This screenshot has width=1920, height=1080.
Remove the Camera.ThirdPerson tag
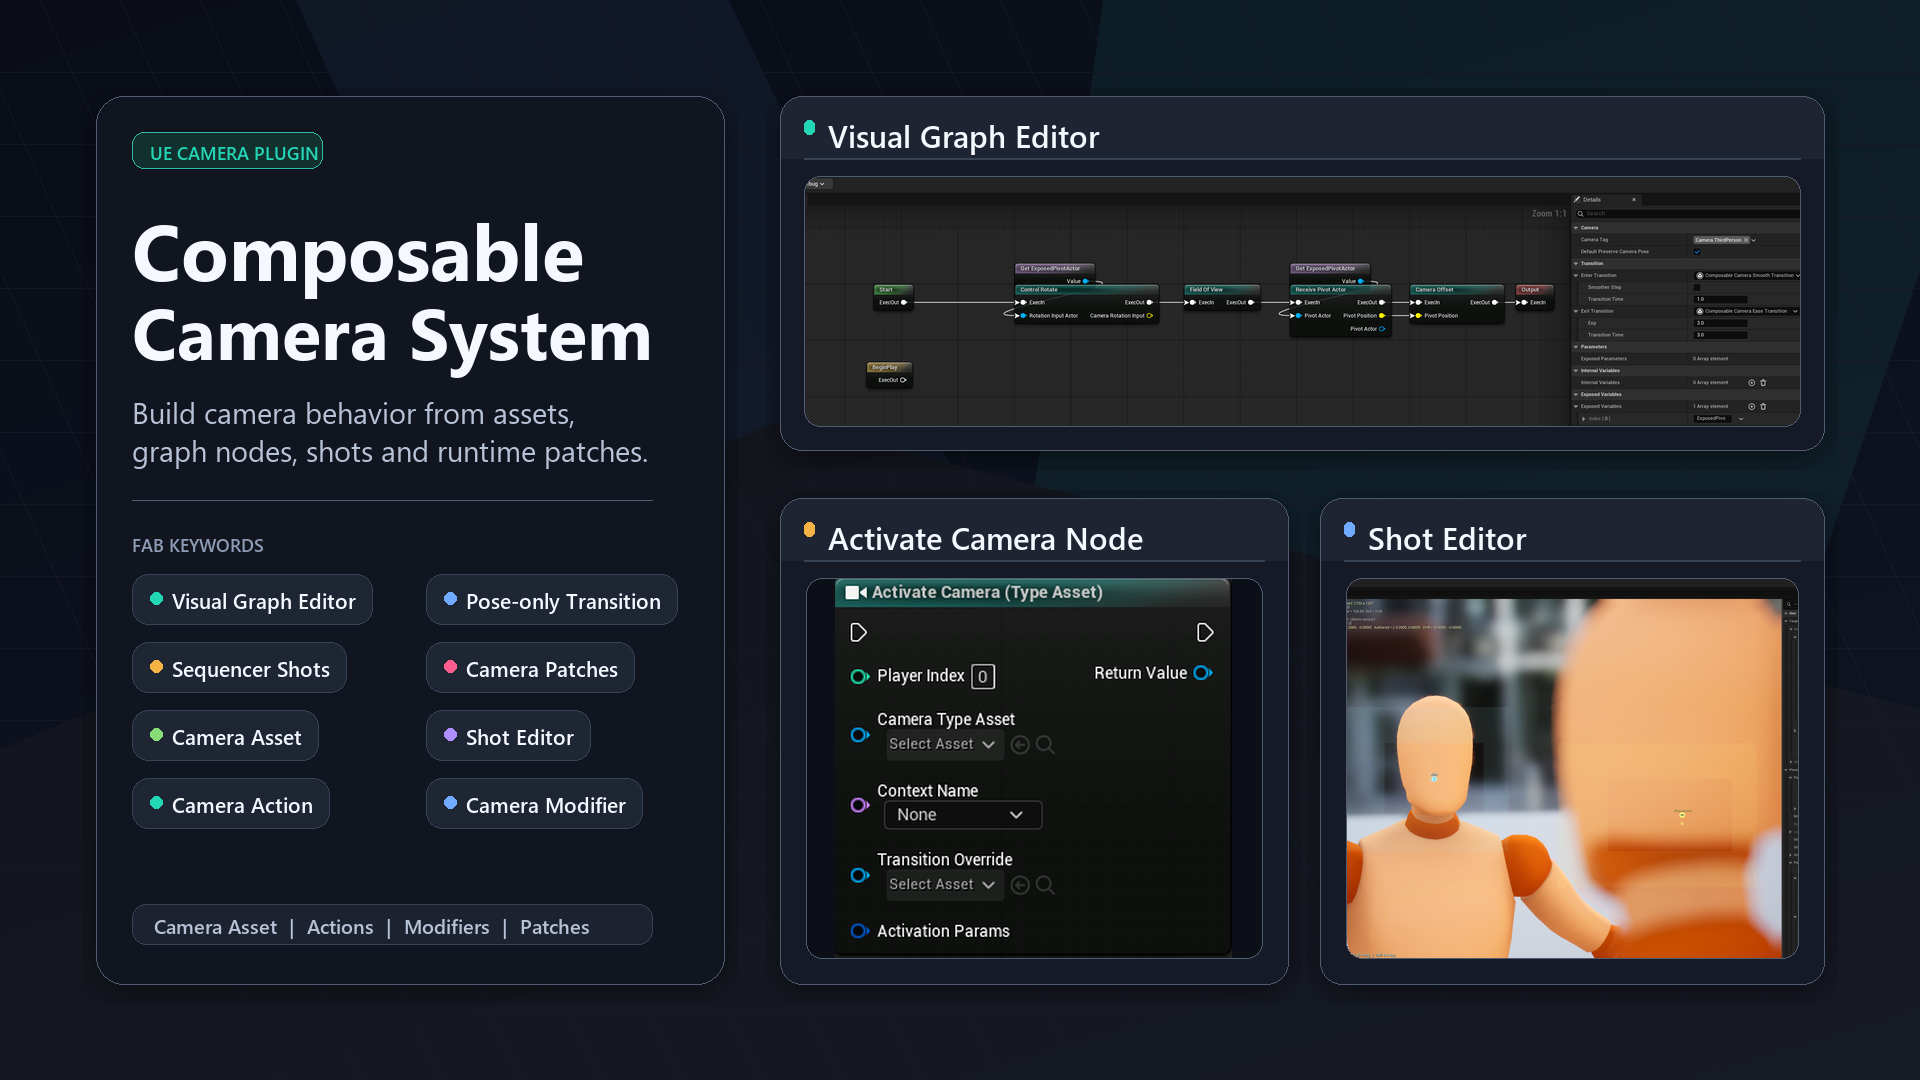point(1746,240)
